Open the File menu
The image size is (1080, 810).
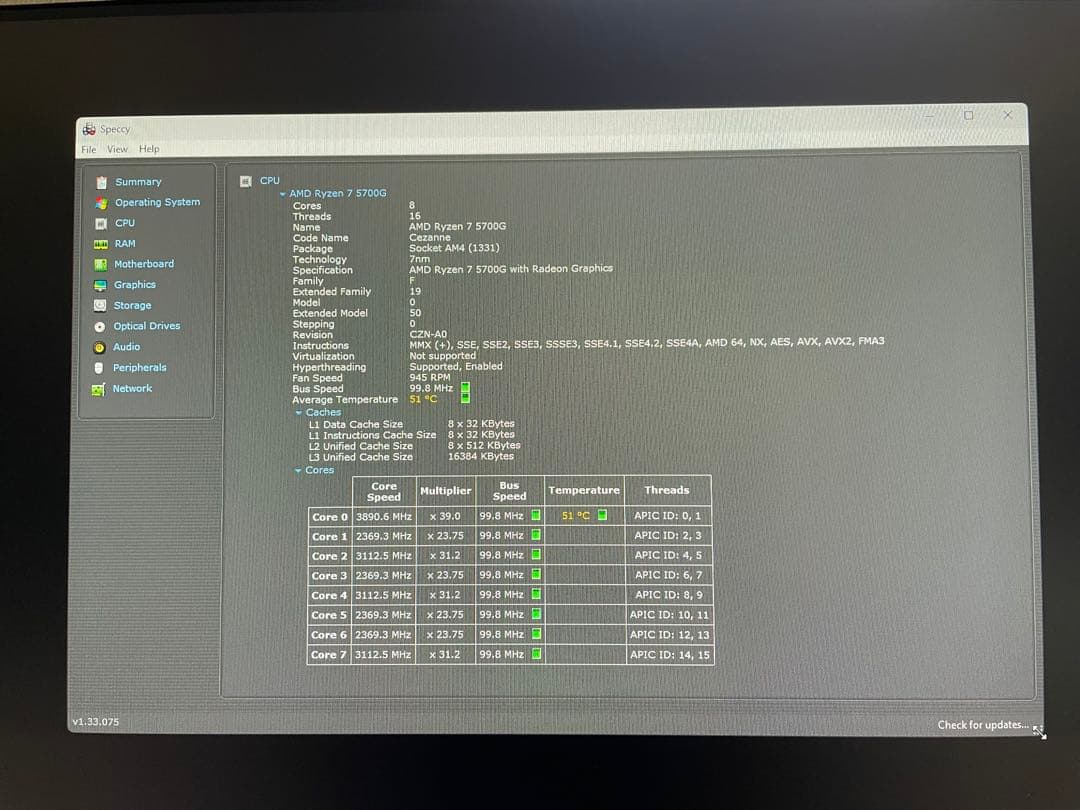tap(88, 148)
